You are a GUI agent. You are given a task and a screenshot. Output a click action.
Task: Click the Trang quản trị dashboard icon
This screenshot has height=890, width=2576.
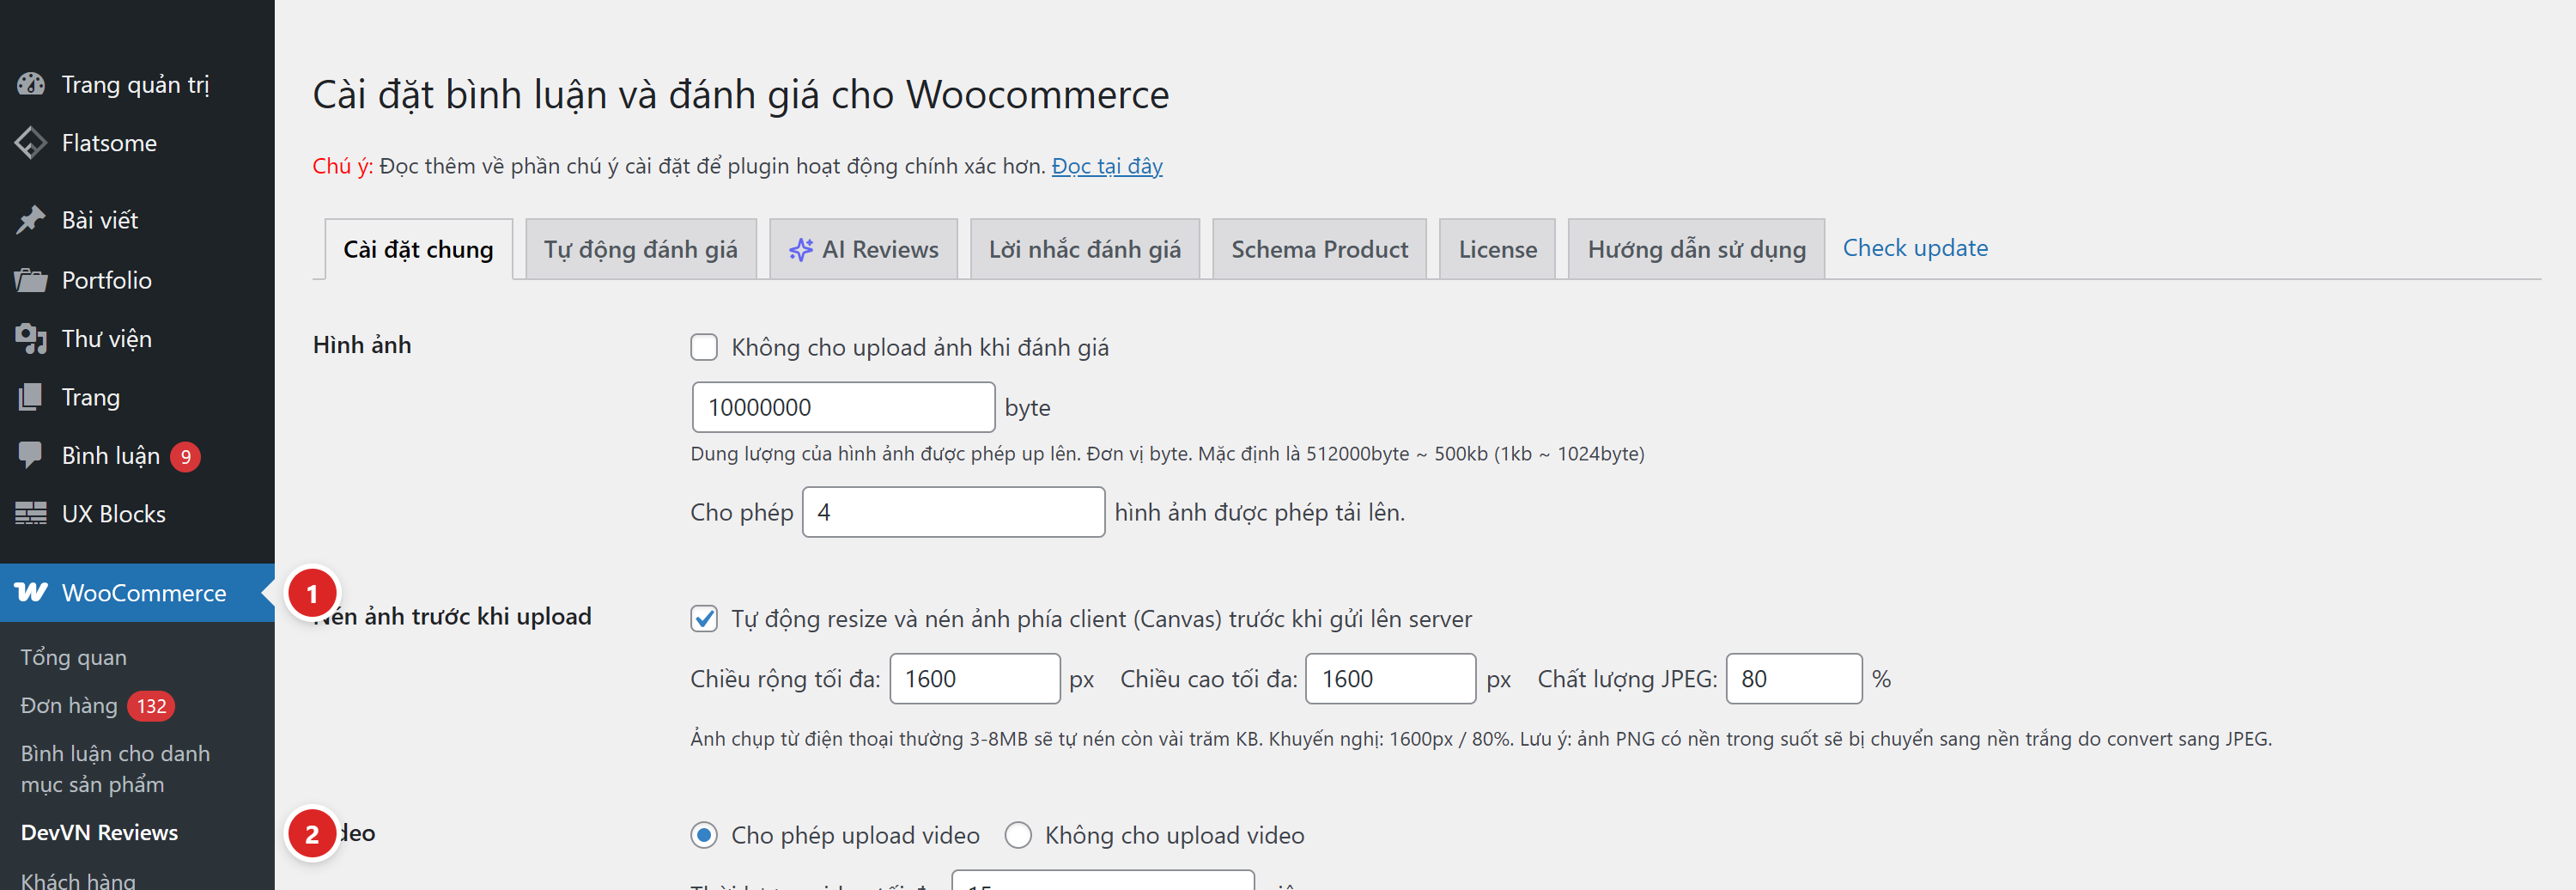point(31,85)
